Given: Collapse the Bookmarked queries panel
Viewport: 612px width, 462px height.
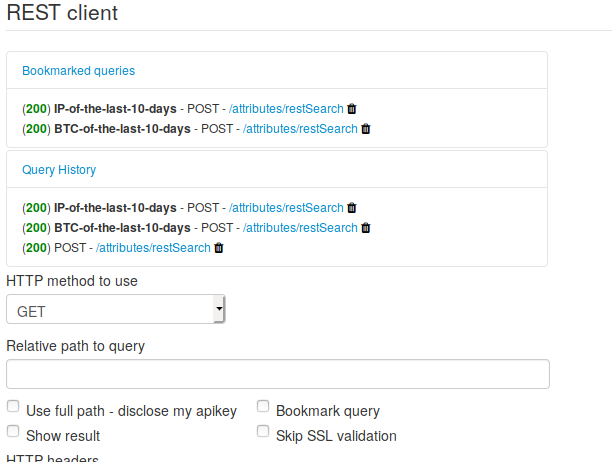Looking at the screenshot, I should coord(79,71).
